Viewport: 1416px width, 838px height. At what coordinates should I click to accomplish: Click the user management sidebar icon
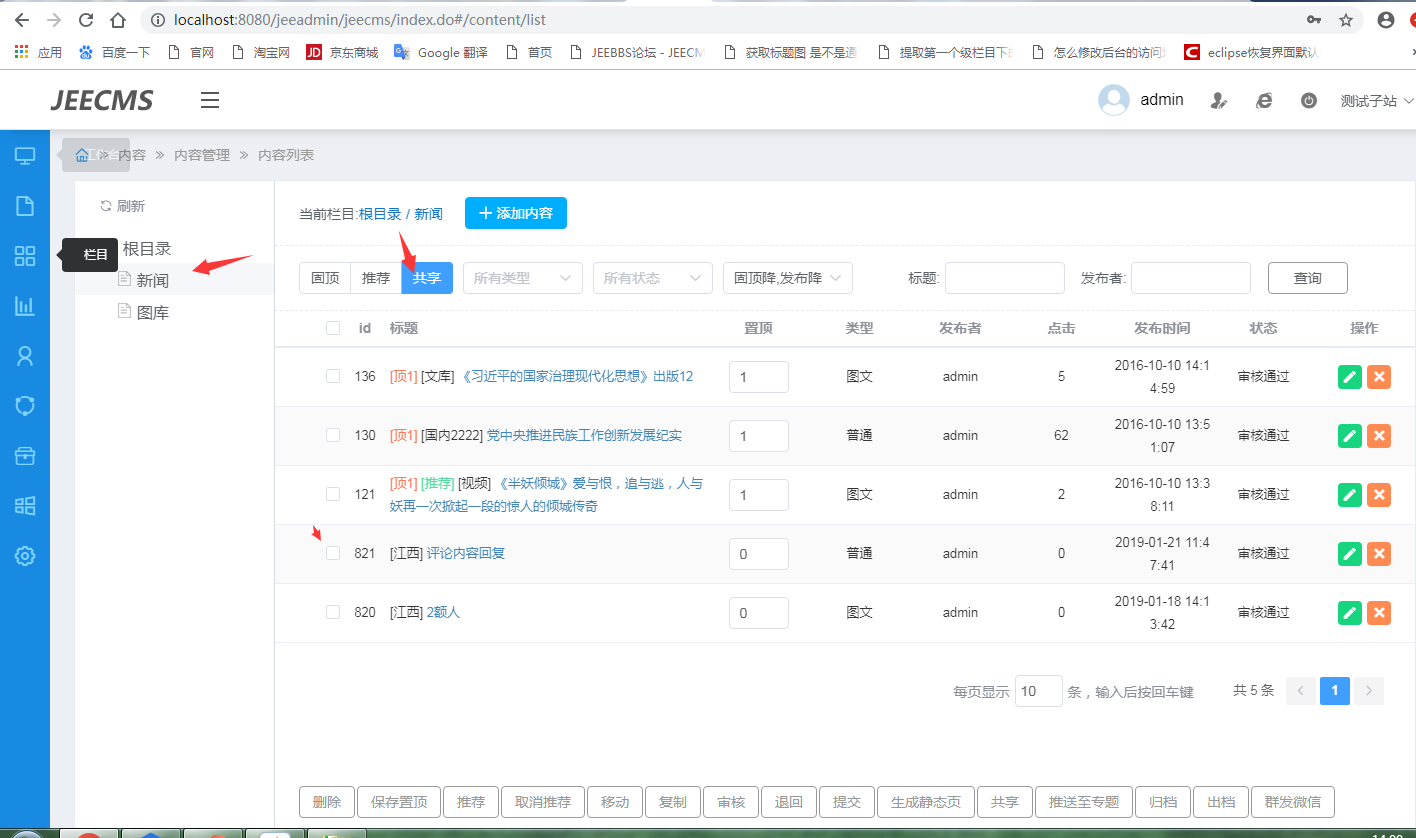(x=25, y=356)
